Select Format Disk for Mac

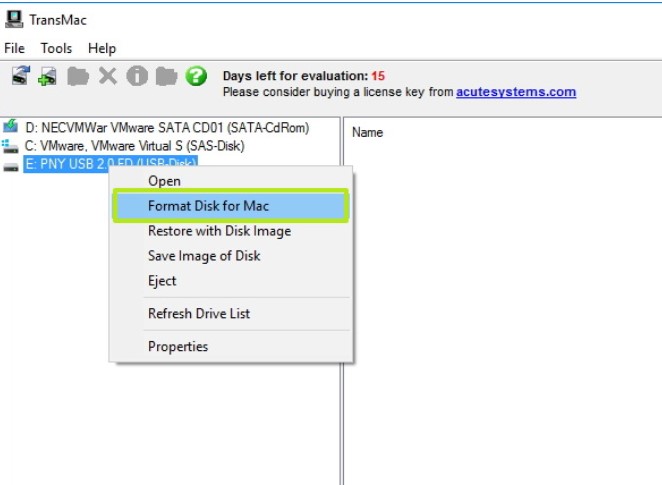point(231,206)
